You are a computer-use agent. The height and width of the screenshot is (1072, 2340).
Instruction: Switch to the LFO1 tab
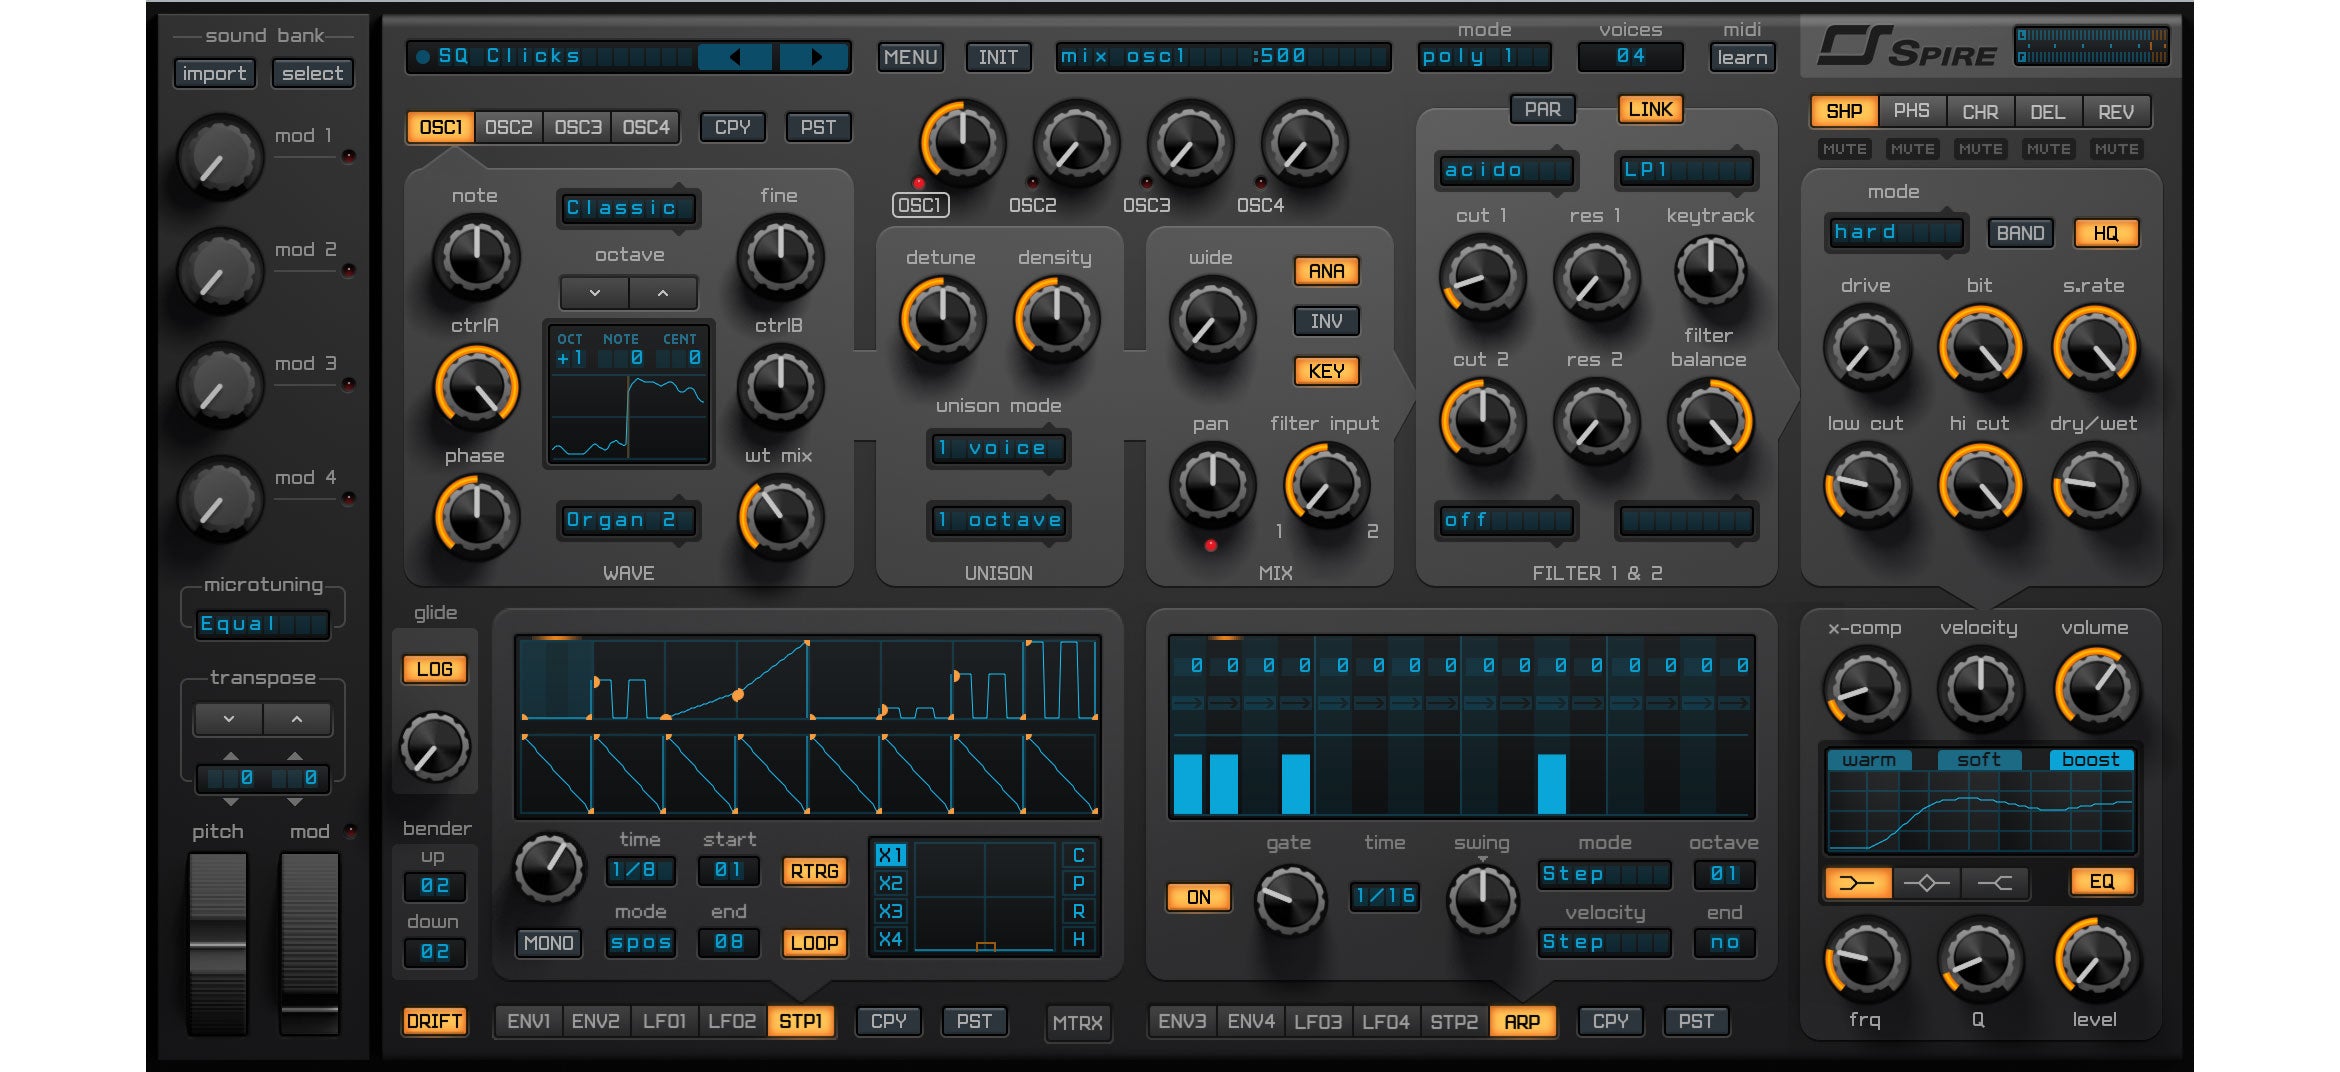[664, 1021]
